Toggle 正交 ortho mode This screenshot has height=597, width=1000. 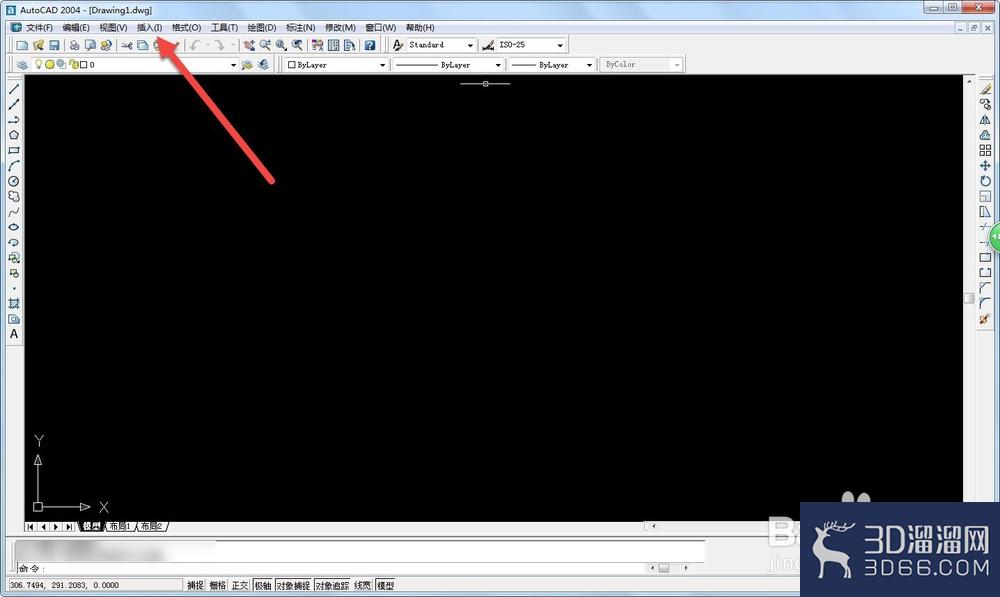pyautogui.click(x=240, y=585)
